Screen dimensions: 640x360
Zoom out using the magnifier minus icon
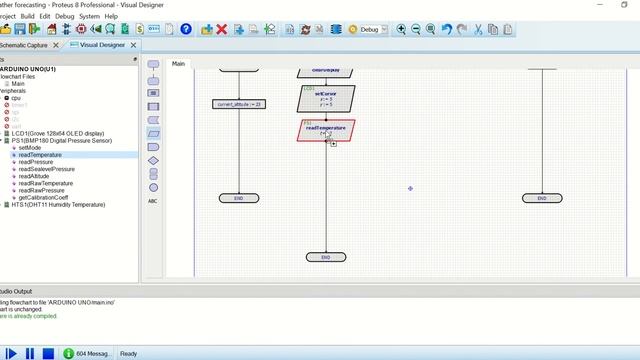pyautogui.click(x=416, y=29)
